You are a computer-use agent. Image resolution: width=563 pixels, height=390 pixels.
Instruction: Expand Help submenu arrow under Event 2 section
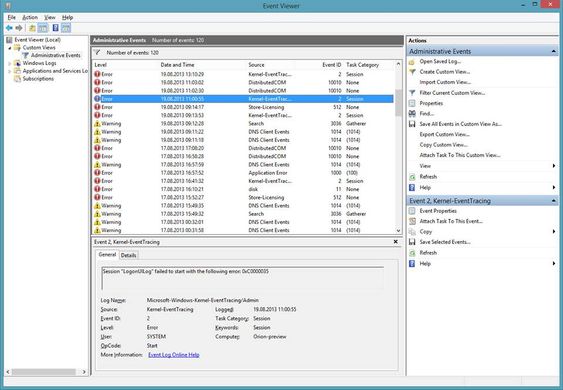(554, 264)
